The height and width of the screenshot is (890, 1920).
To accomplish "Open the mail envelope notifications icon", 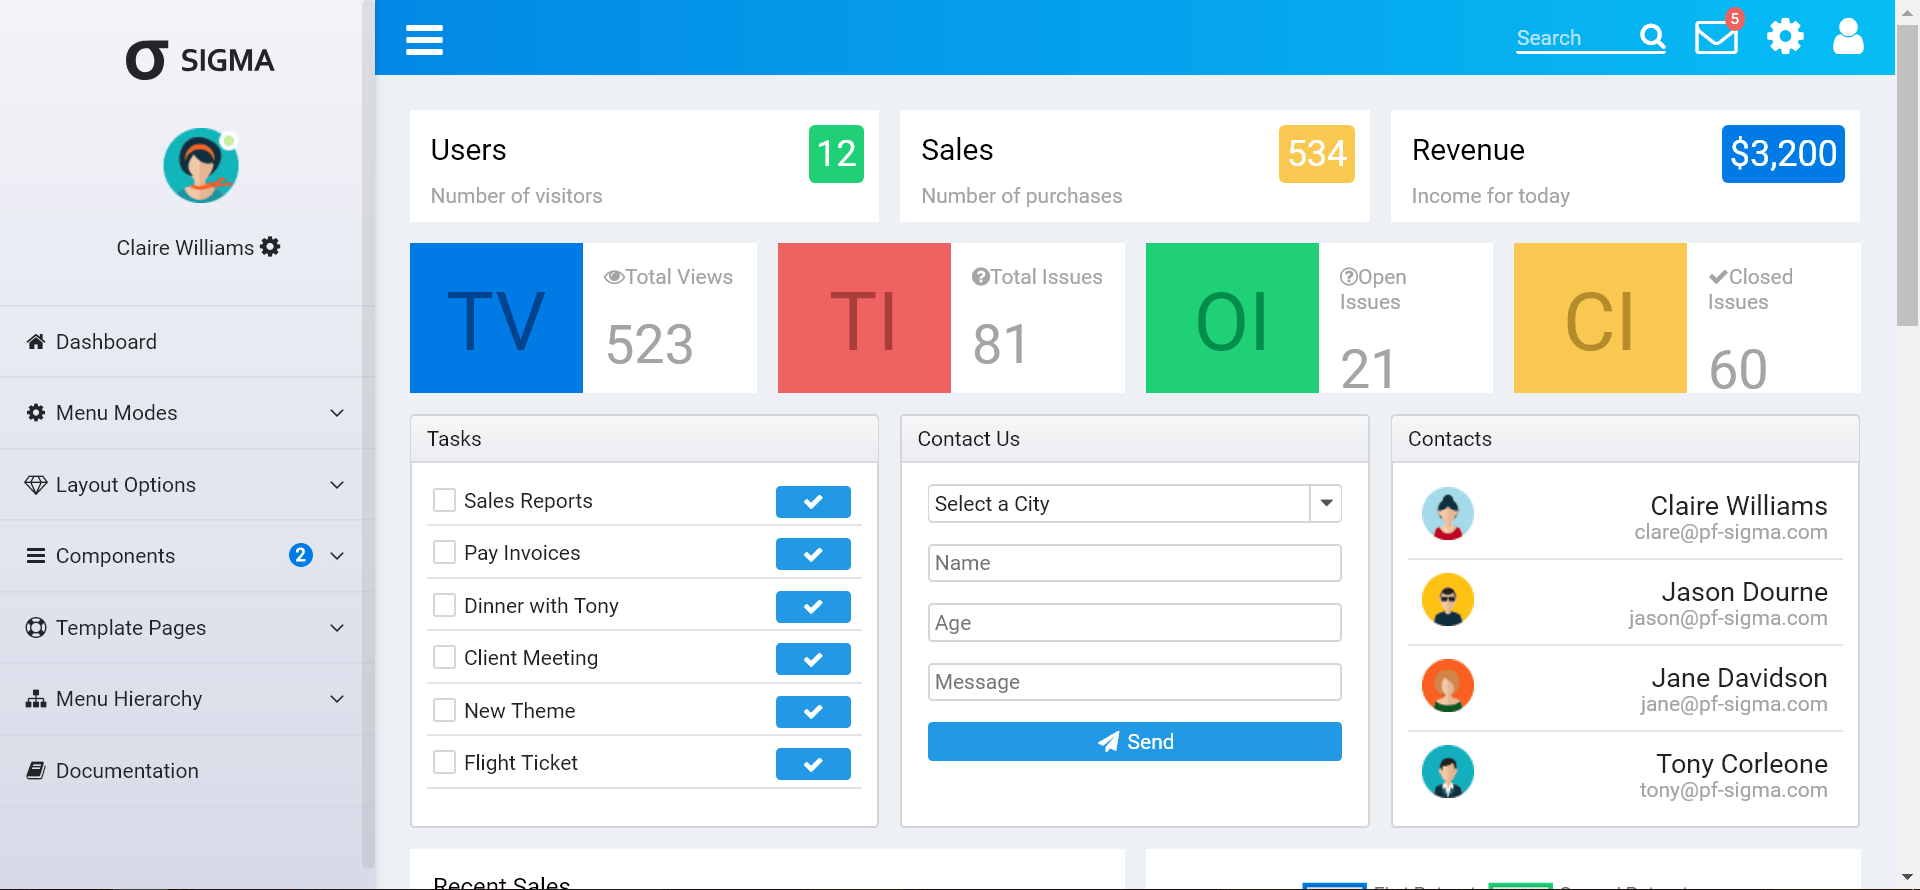I will pyautogui.click(x=1716, y=37).
